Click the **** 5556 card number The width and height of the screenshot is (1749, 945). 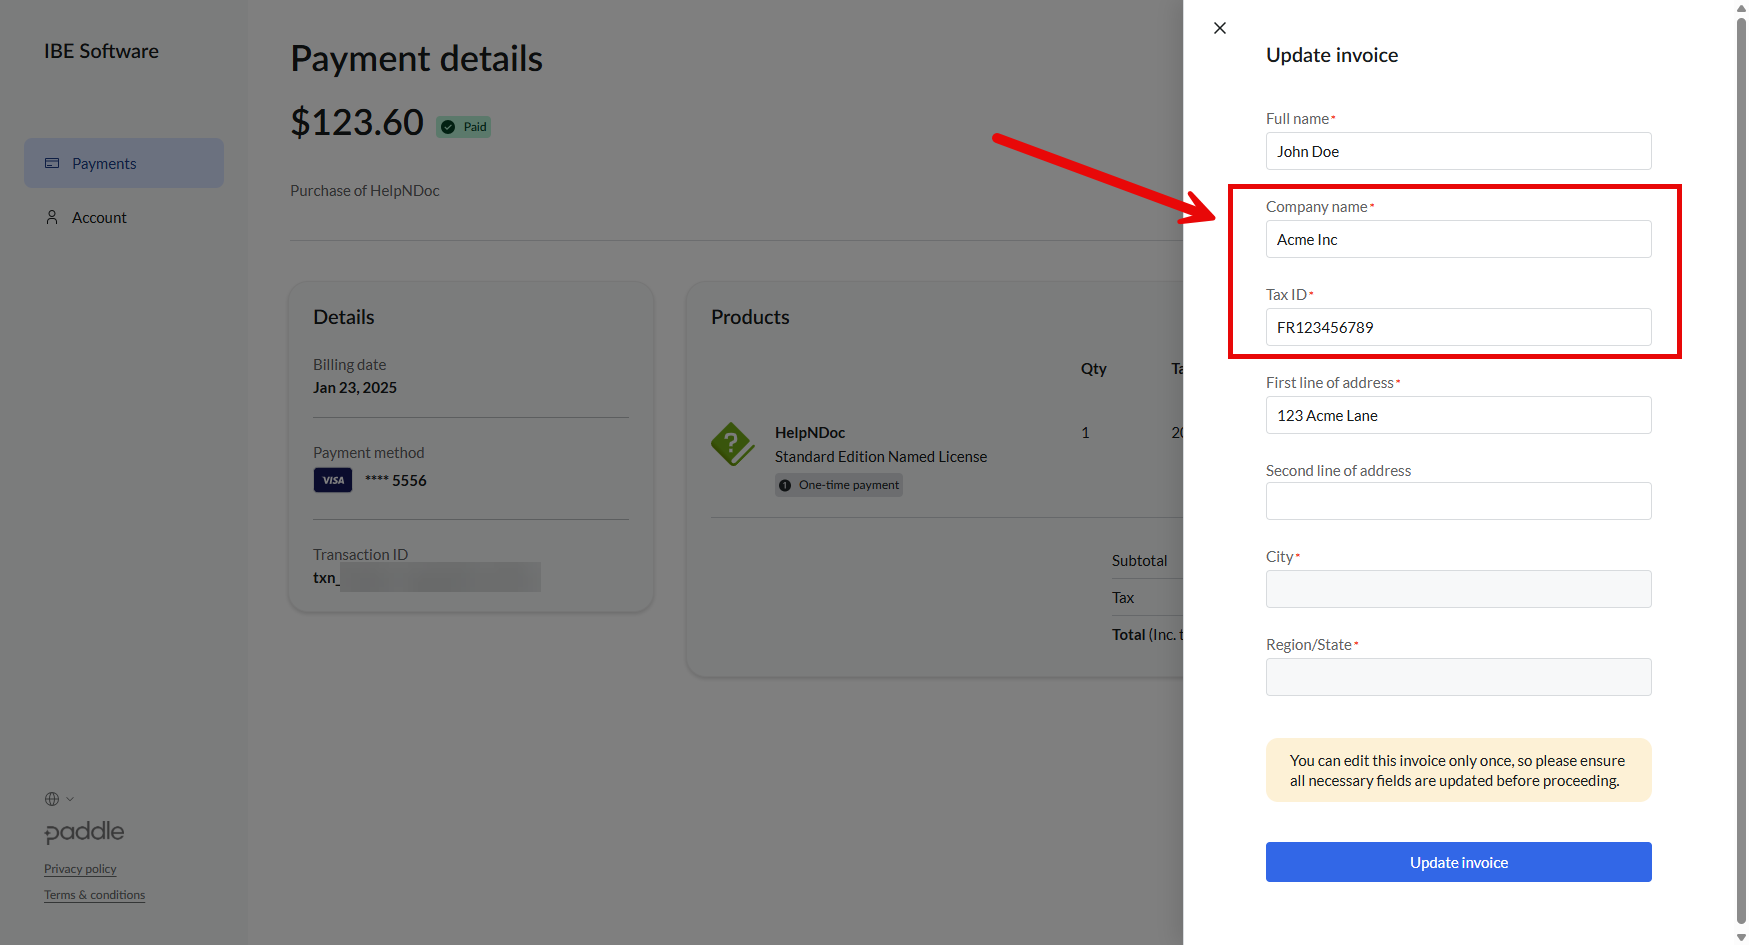pyautogui.click(x=396, y=480)
